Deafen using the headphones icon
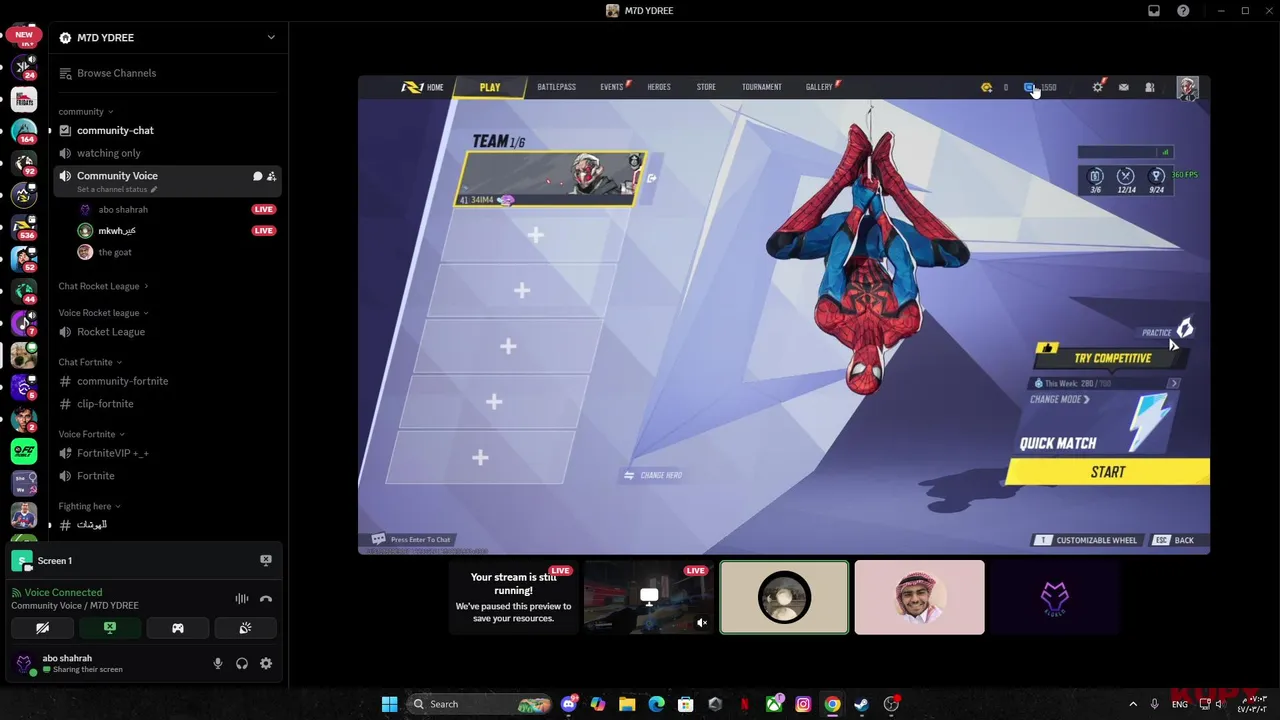The width and height of the screenshot is (1280, 720). [242, 663]
